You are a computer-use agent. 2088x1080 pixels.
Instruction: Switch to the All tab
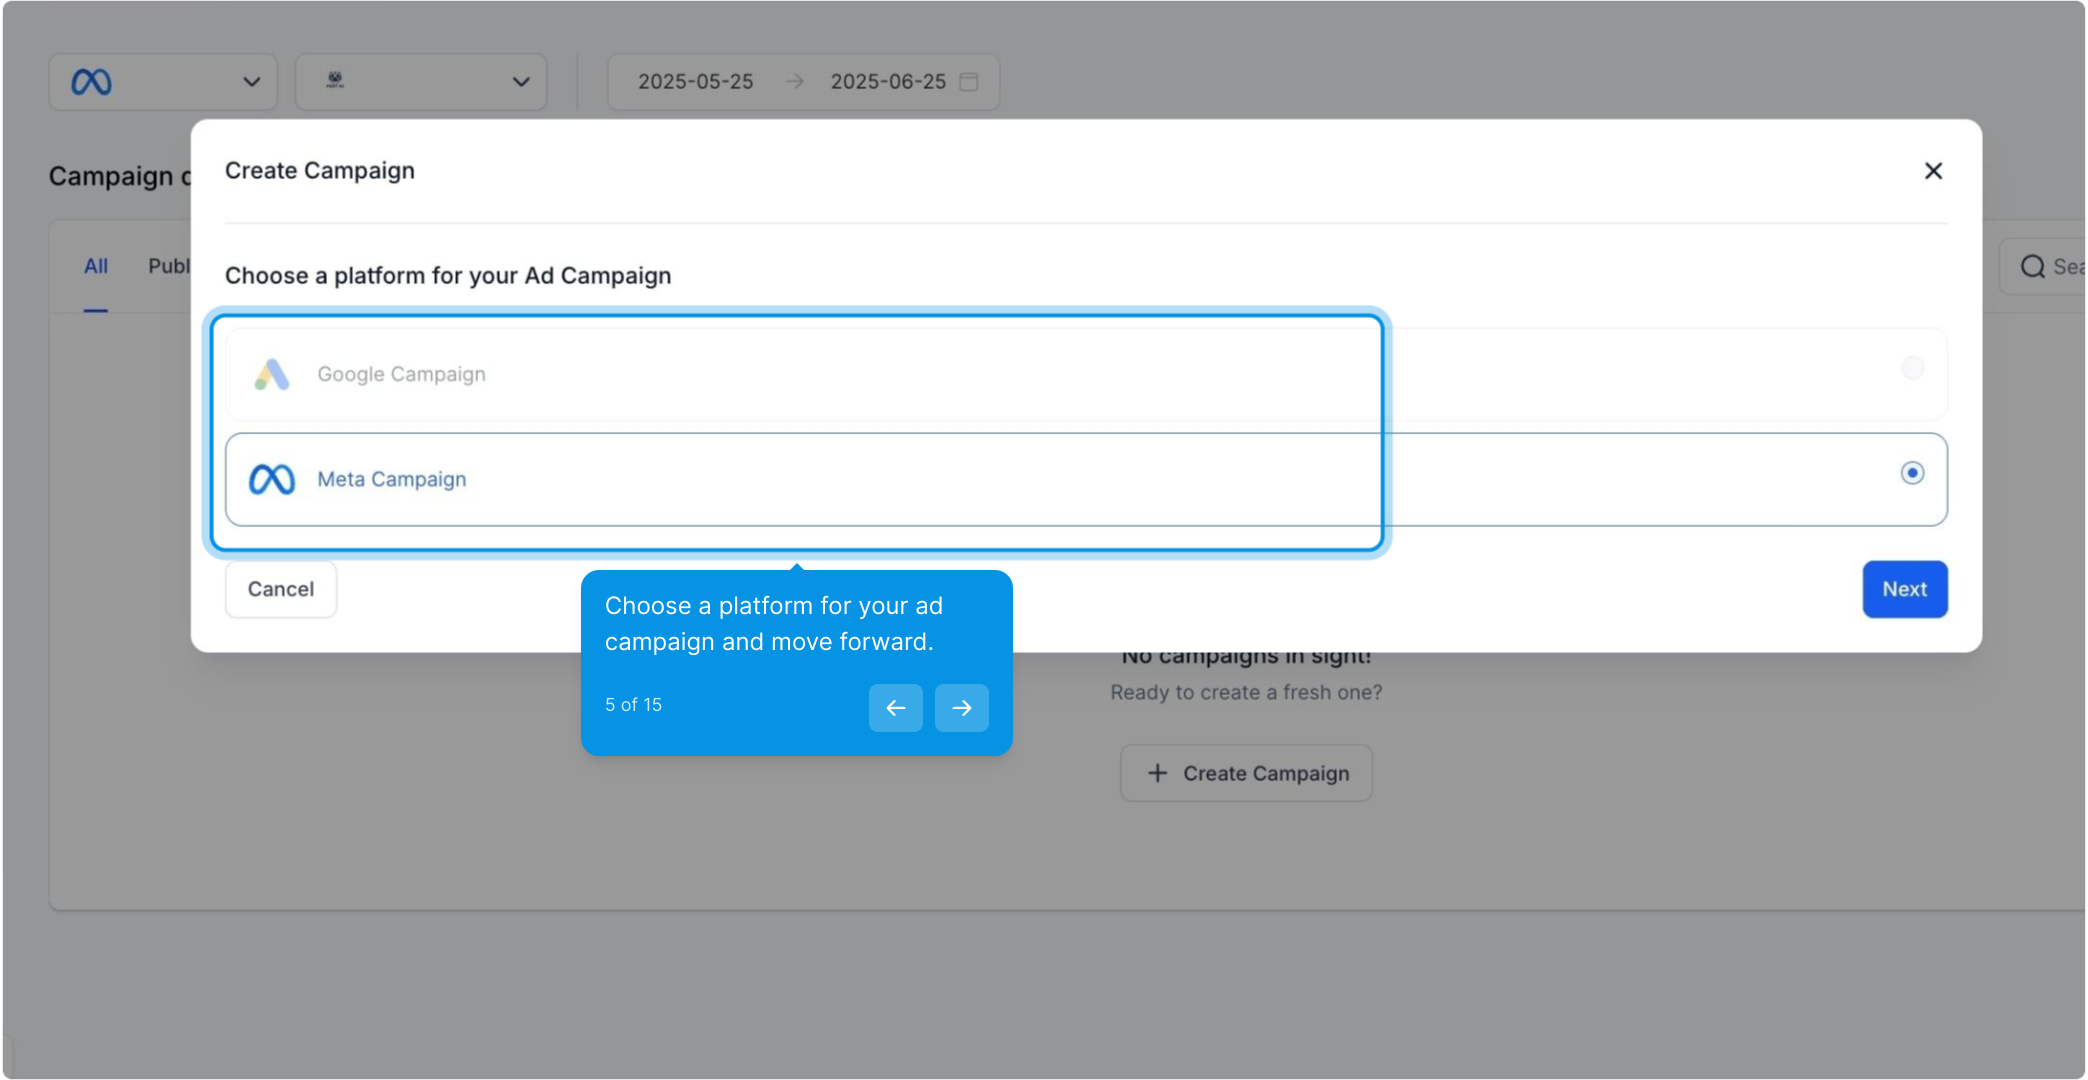(96, 267)
